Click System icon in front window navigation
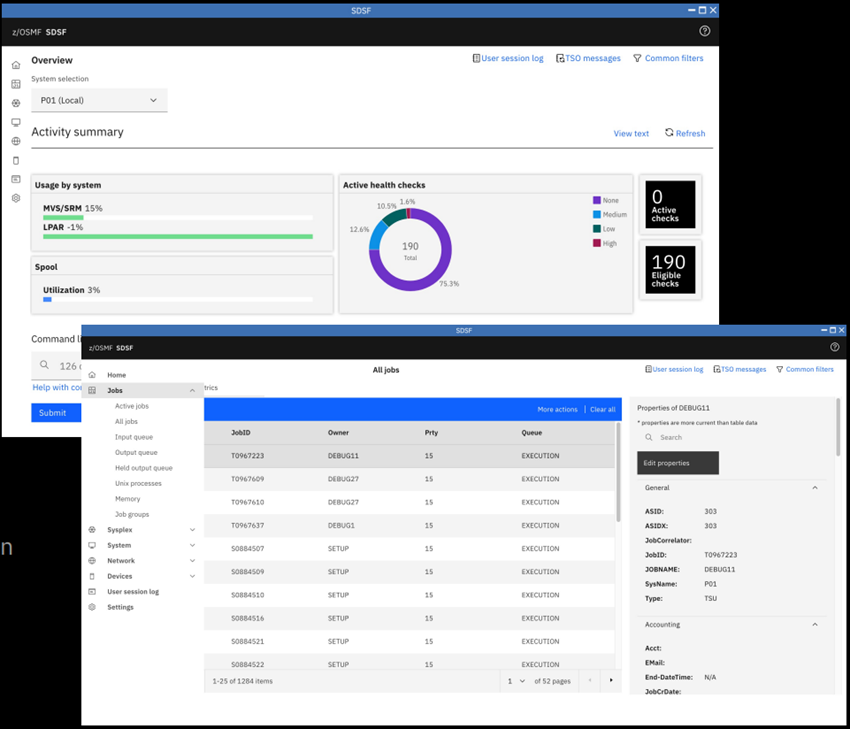 [x=92, y=545]
